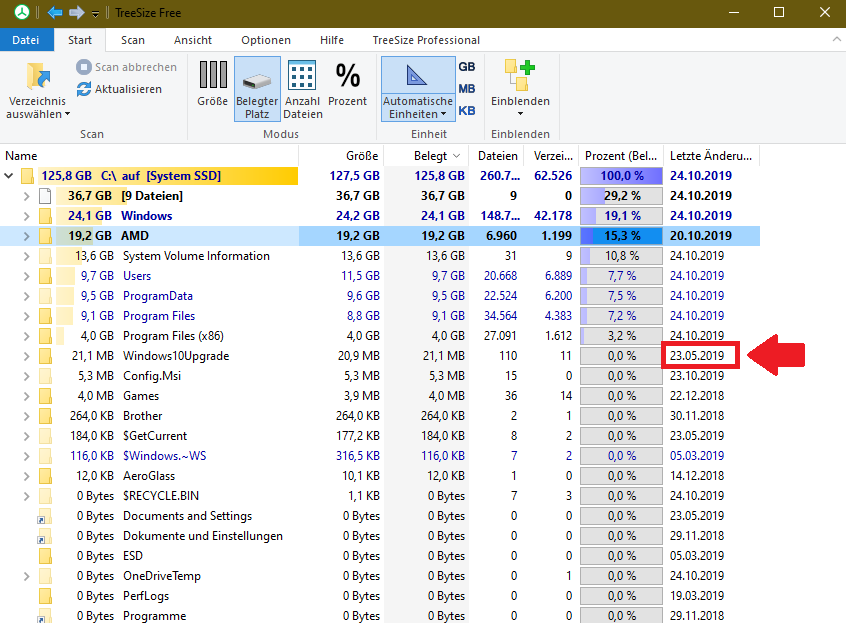Collapse the ribbon with the chevron
846x623 pixels.
click(x=836, y=39)
